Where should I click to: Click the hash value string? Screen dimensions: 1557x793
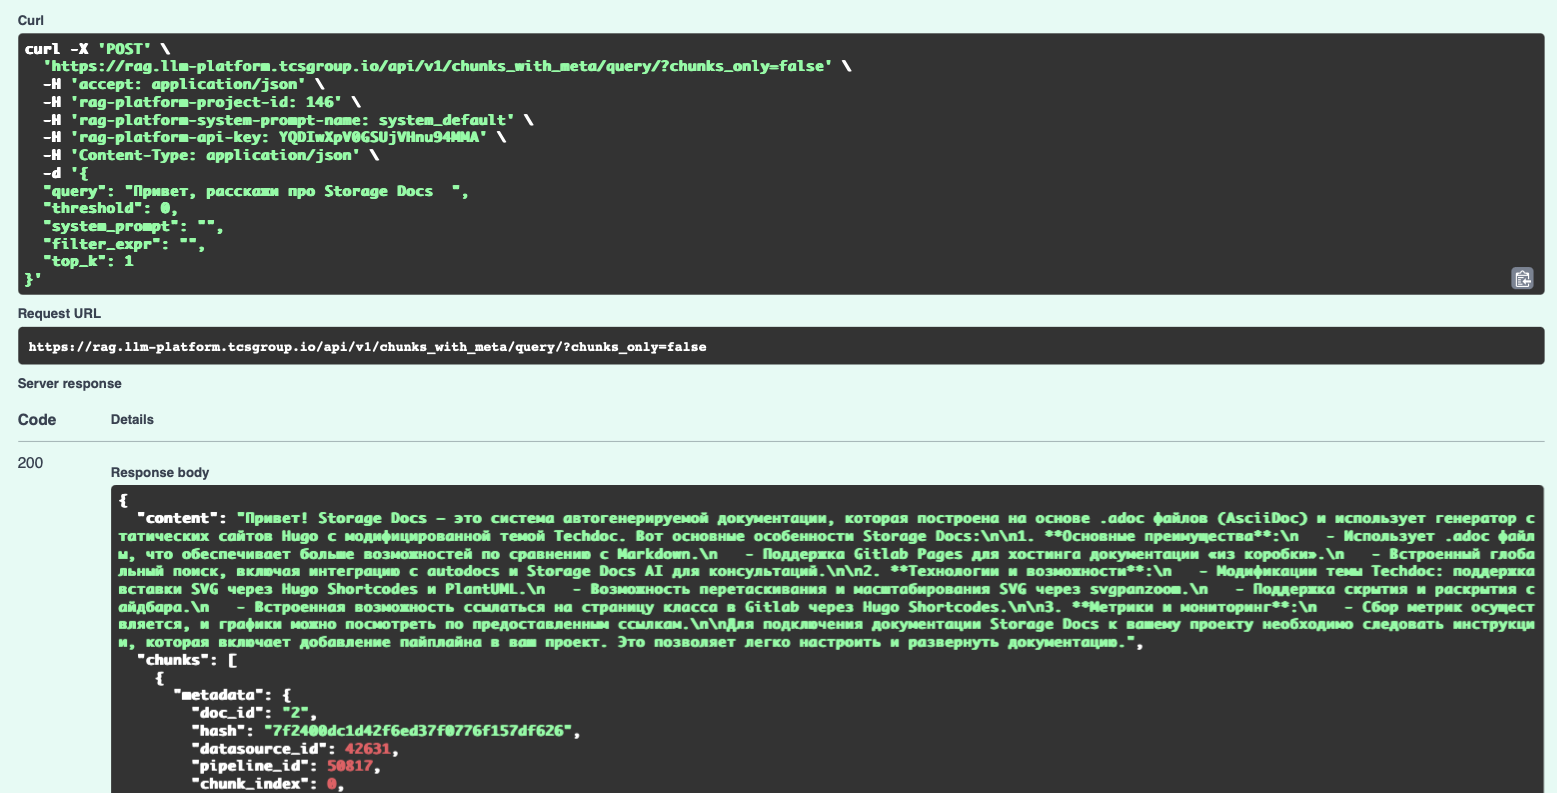(419, 731)
